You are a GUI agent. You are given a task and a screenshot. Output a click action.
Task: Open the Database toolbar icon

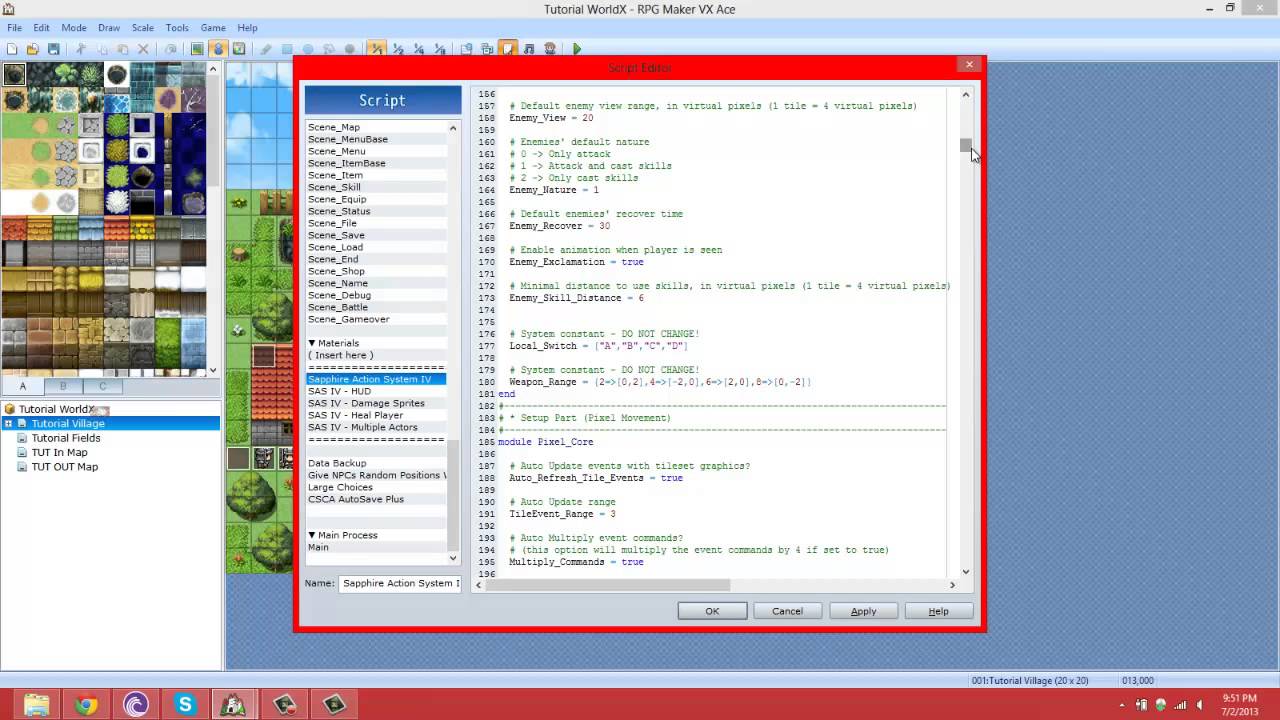(x=466, y=49)
